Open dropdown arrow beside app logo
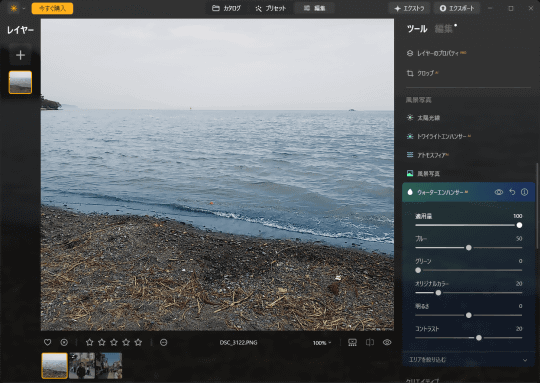540x383 pixels. coord(24,8)
